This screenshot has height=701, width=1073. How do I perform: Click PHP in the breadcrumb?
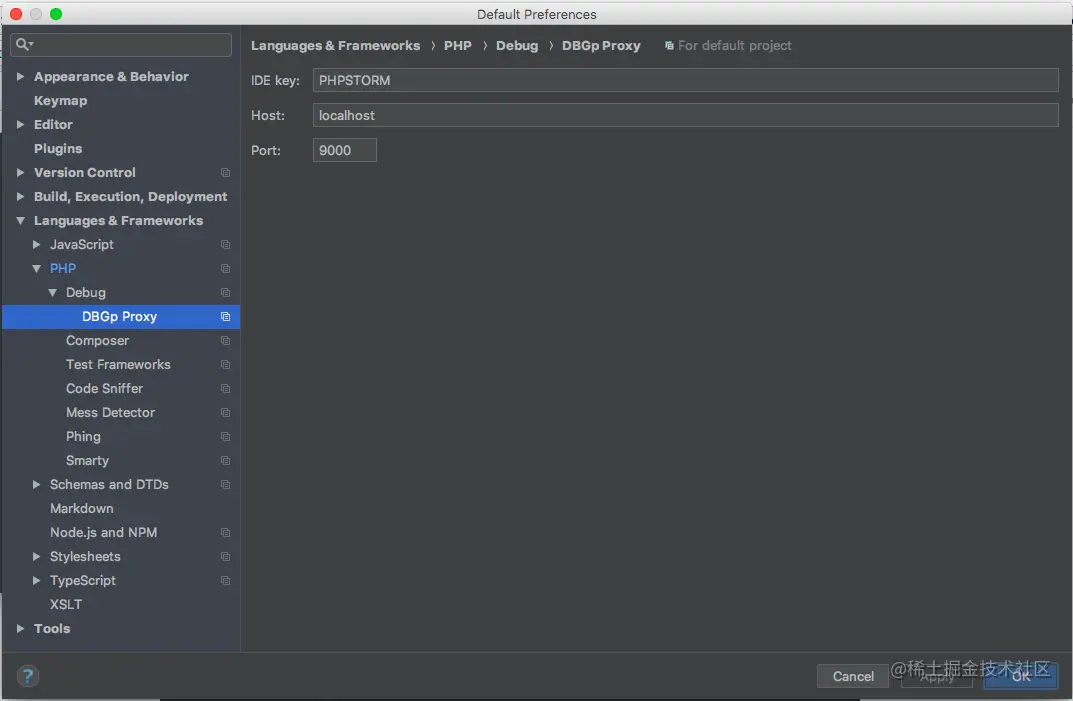click(x=457, y=46)
